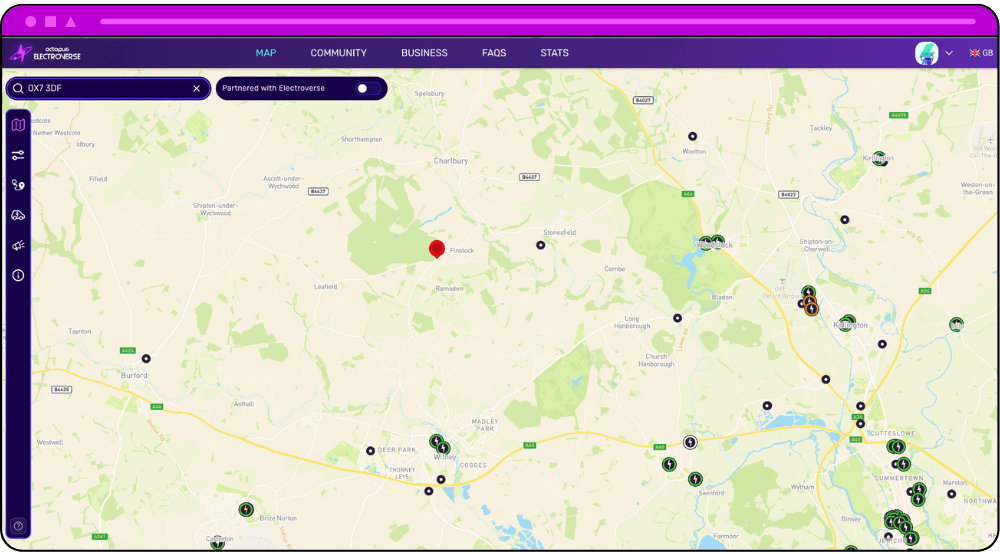Open the GB country selector
Screen dimensions: 1000x554
click(981, 53)
